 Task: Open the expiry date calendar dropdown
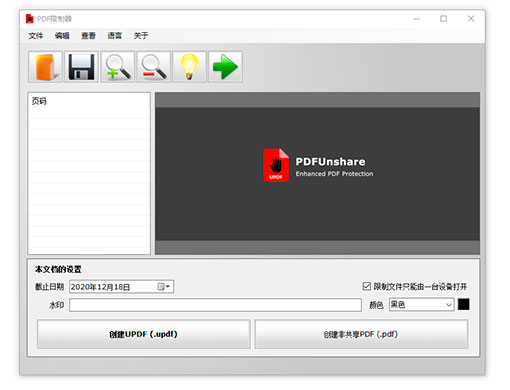(164, 287)
